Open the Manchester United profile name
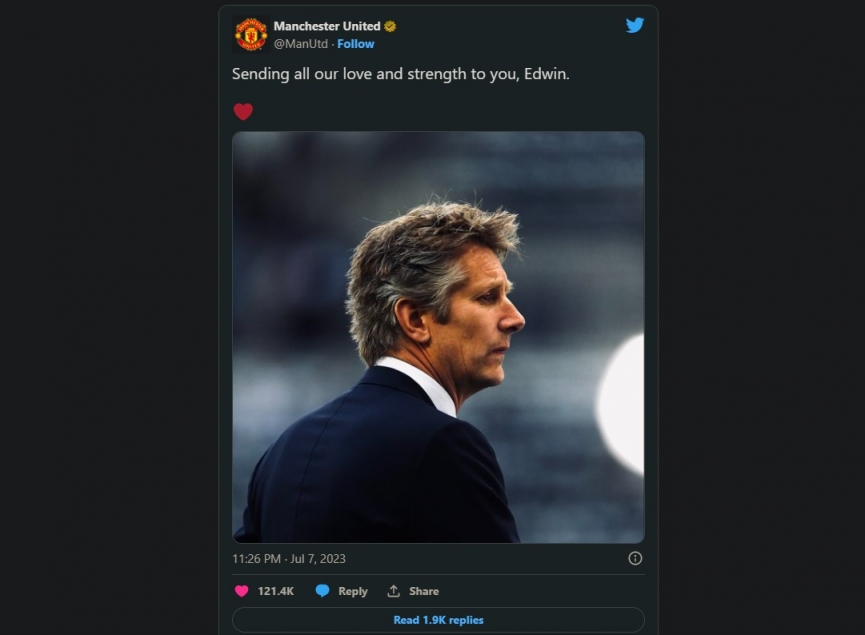Viewport: 865px width, 635px height. tap(326, 26)
